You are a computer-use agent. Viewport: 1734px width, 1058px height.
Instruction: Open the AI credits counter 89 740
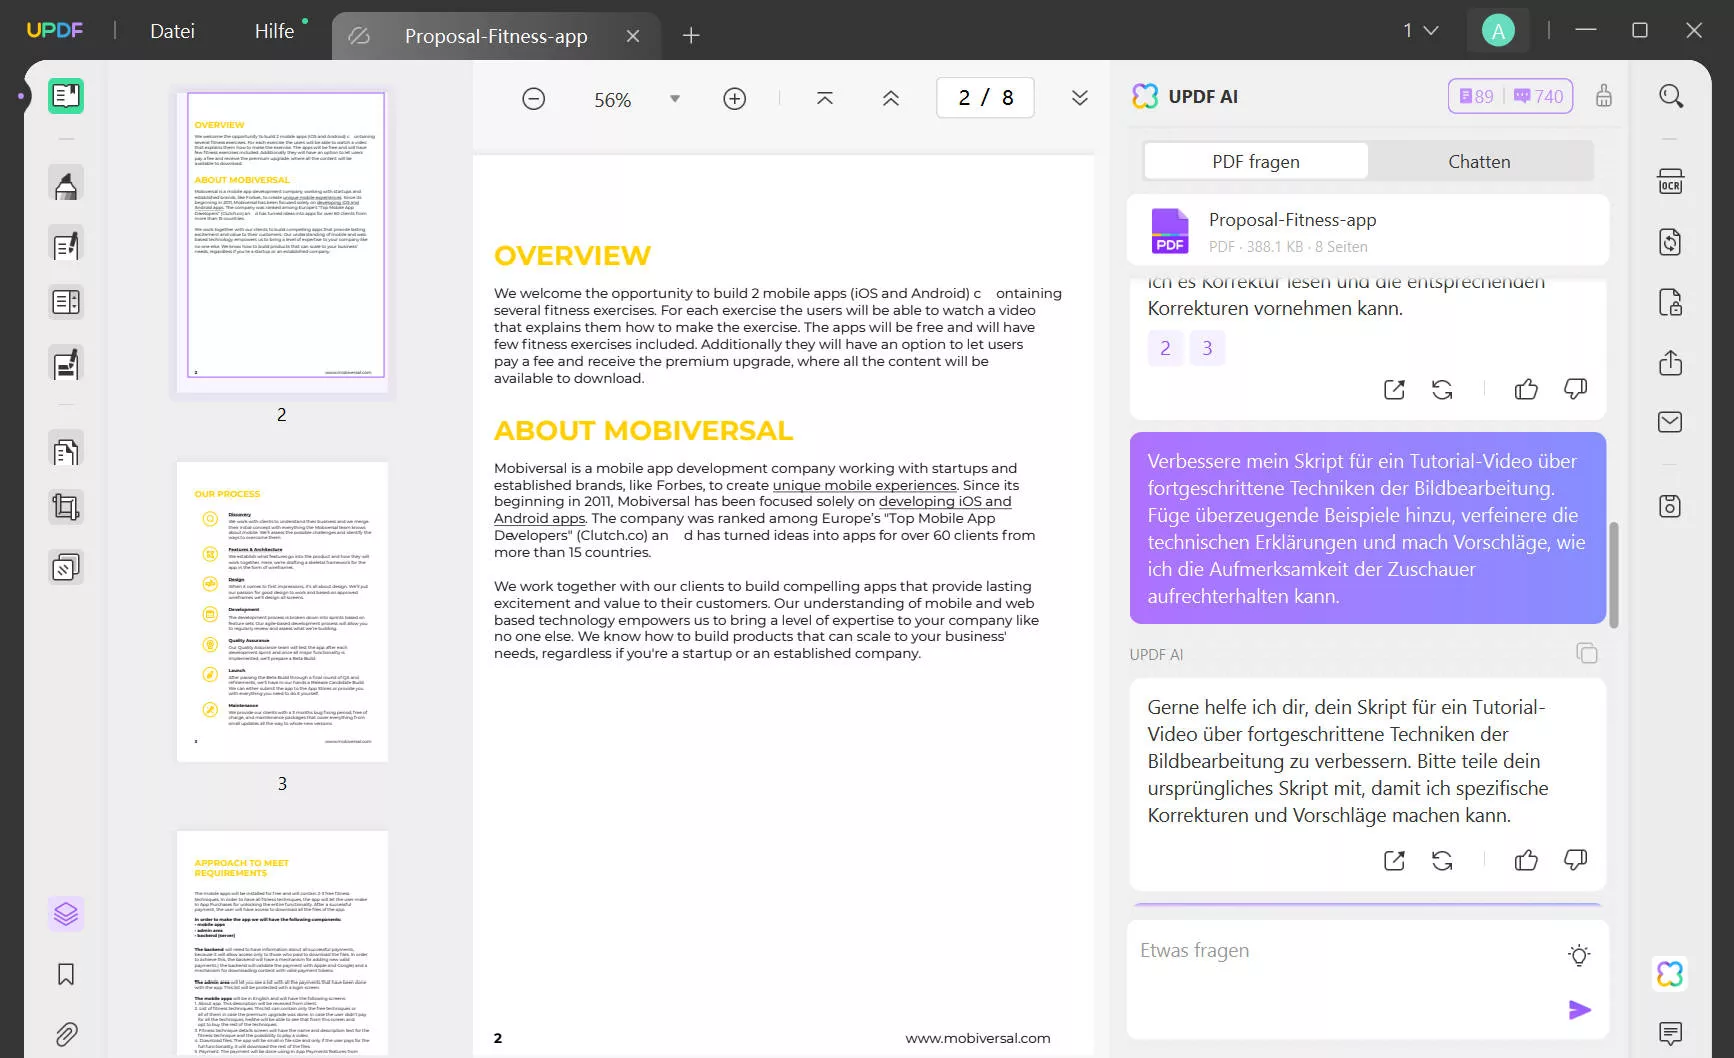(1510, 96)
